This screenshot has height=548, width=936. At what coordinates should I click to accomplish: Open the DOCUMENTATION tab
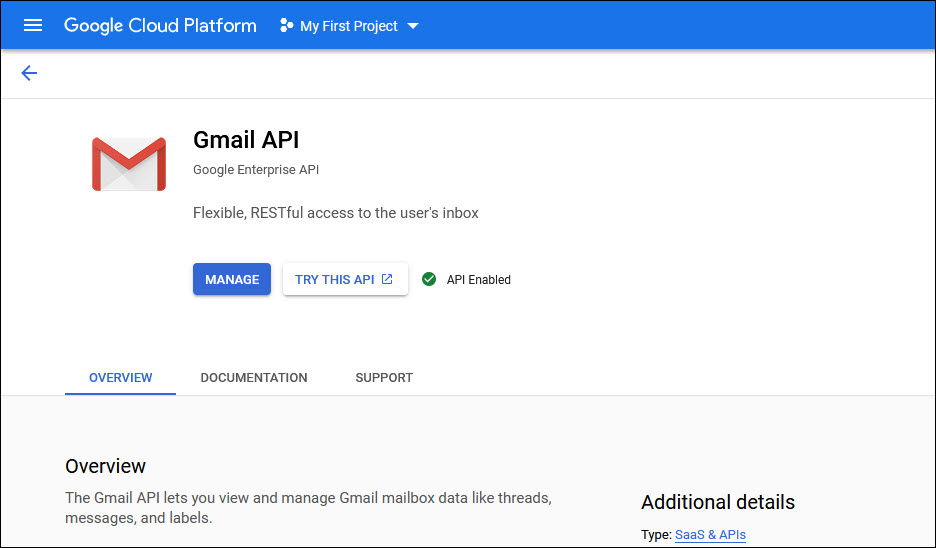(254, 378)
